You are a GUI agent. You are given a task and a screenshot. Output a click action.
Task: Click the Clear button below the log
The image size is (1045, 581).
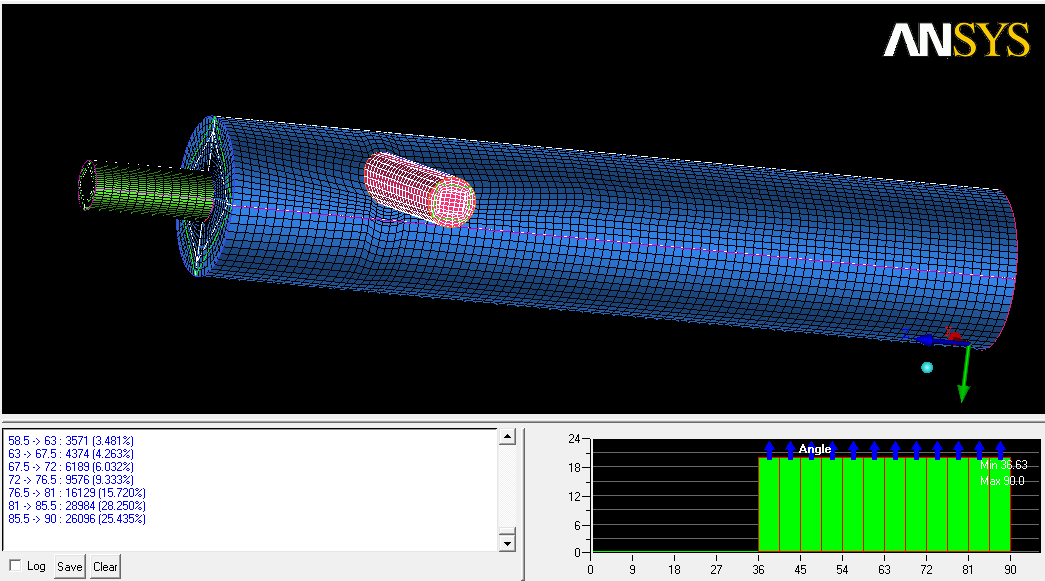click(x=105, y=566)
